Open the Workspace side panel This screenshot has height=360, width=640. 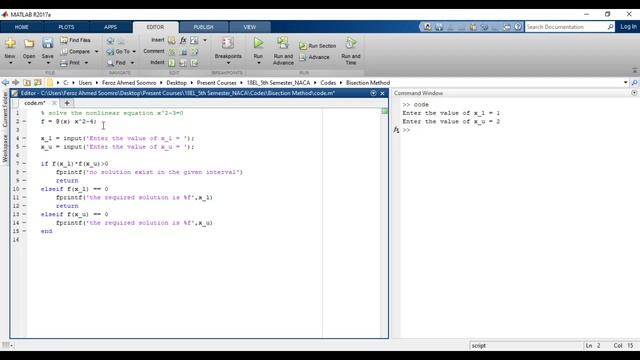point(5,148)
